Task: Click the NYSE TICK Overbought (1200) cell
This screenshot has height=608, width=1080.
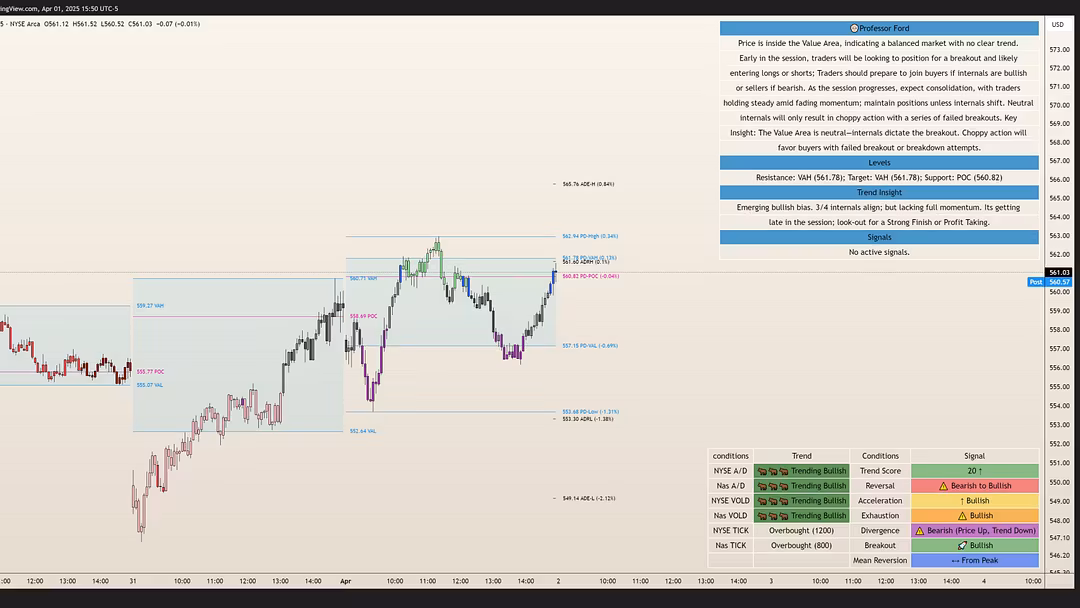Action: [x=801, y=531]
